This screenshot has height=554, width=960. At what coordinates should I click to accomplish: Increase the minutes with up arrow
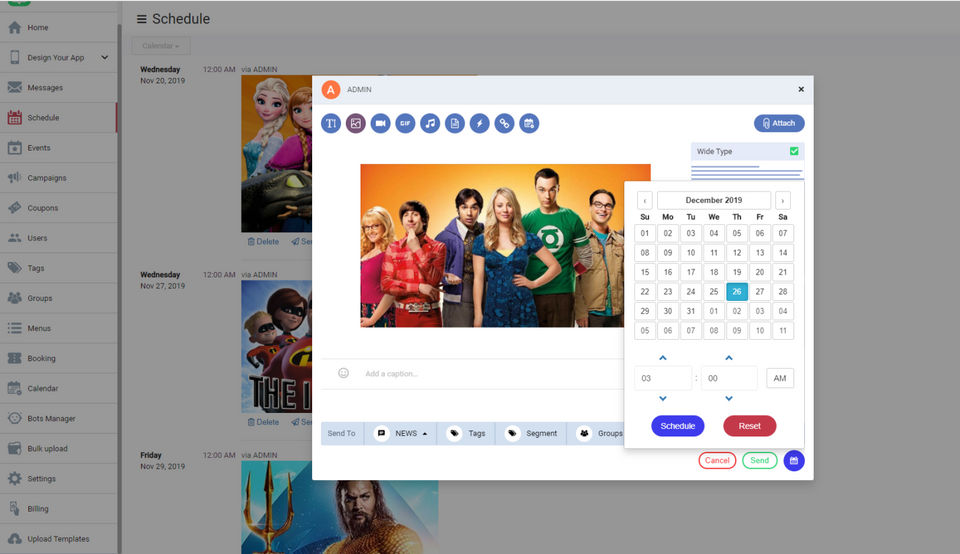tap(729, 357)
